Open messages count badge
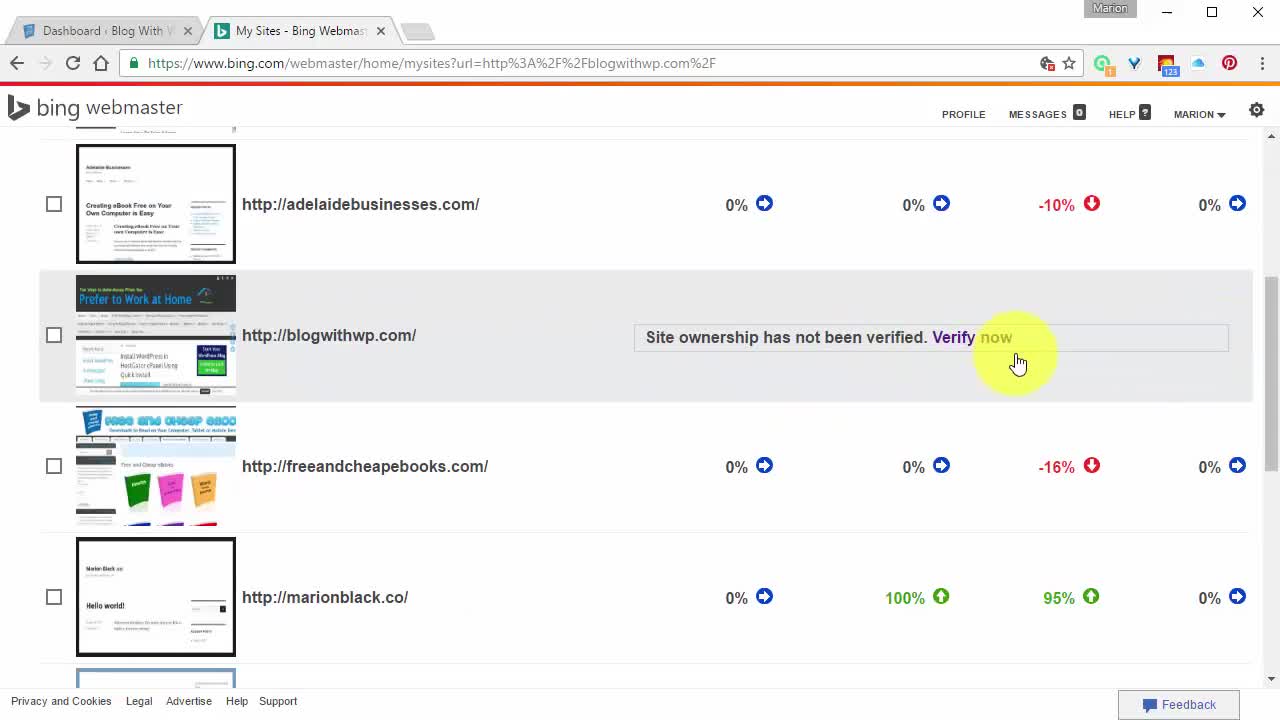Screen dimensions: 1280x720 coord(1079,113)
